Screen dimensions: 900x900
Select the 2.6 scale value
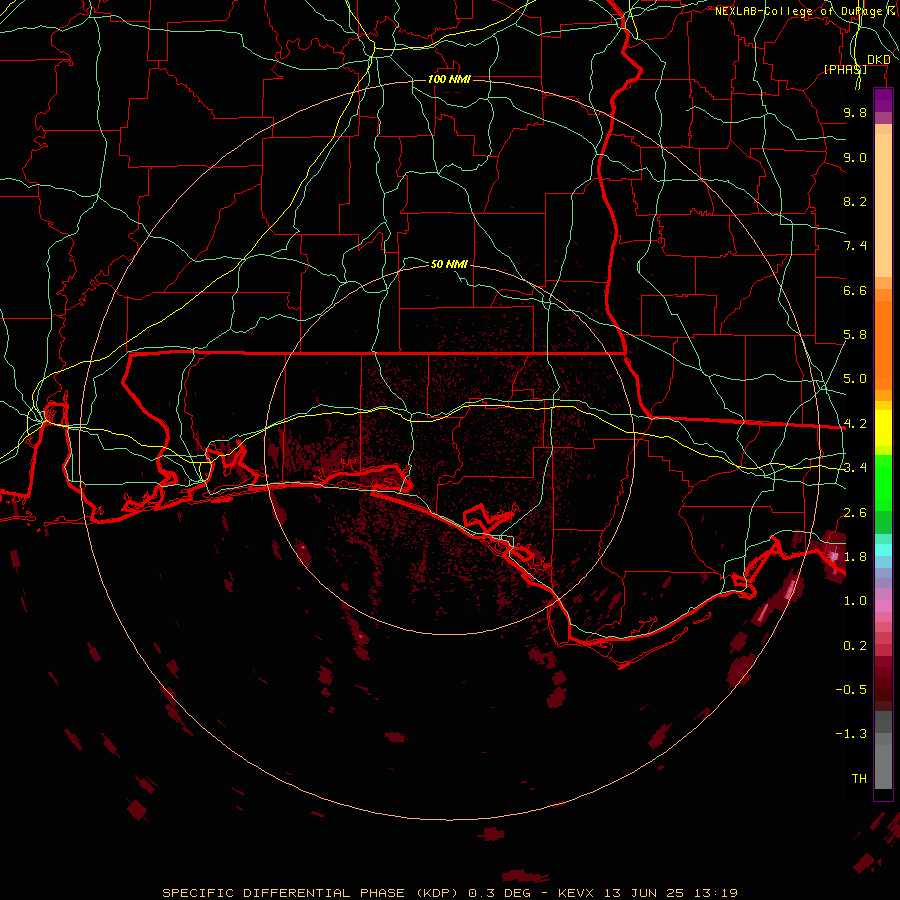855,513
